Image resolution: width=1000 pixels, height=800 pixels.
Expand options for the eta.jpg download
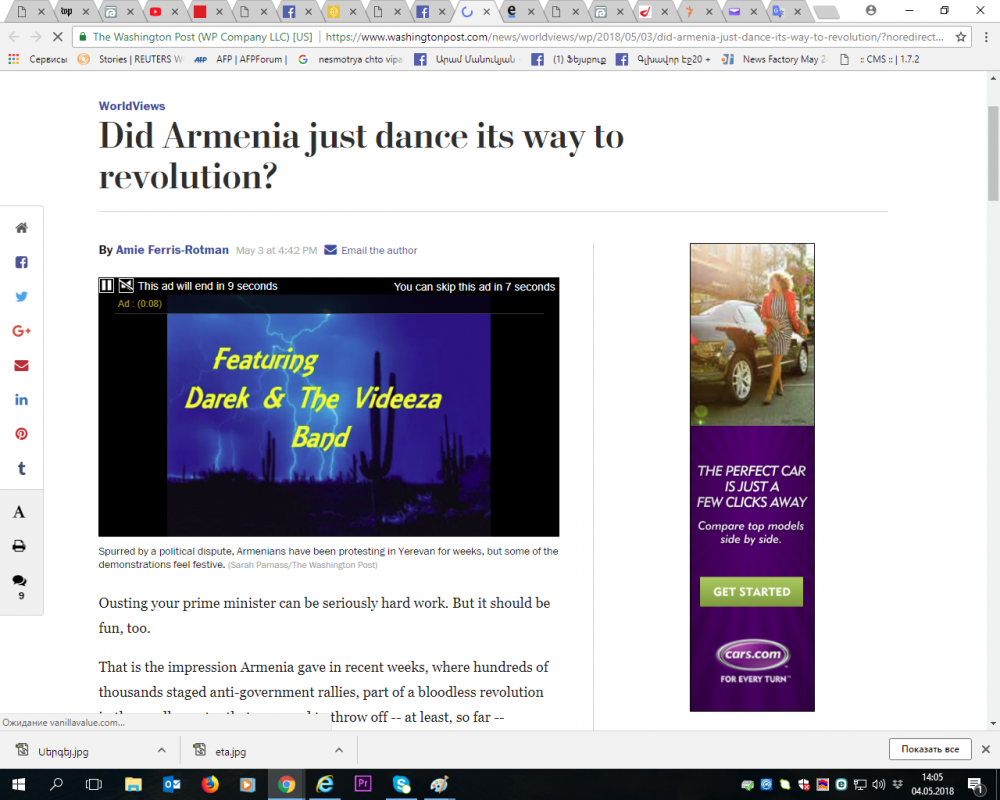pos(339,750)
